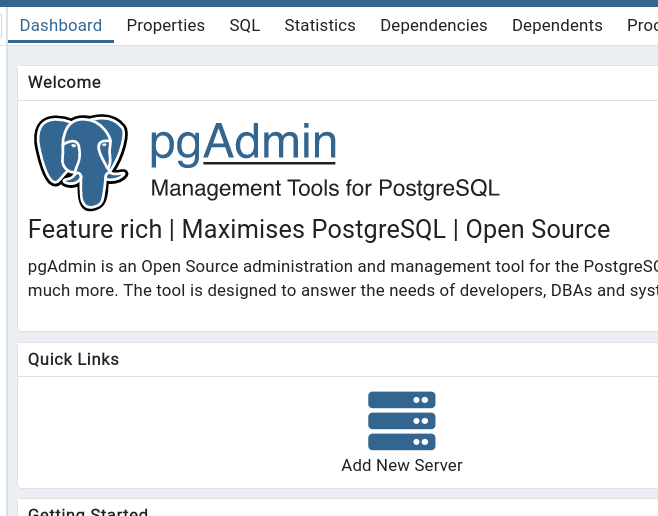Select the SQL tab

click(244, 25)
